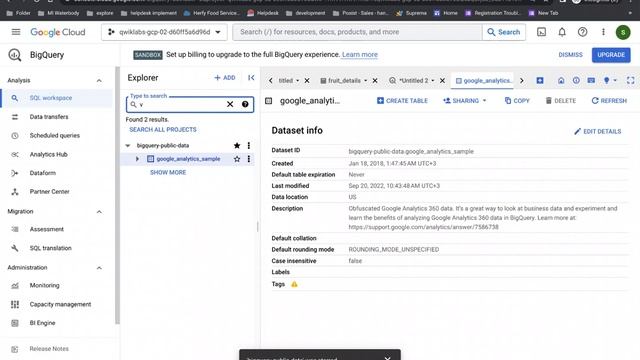
Task: Click Learn more billing link
Action: click(360, 55)
